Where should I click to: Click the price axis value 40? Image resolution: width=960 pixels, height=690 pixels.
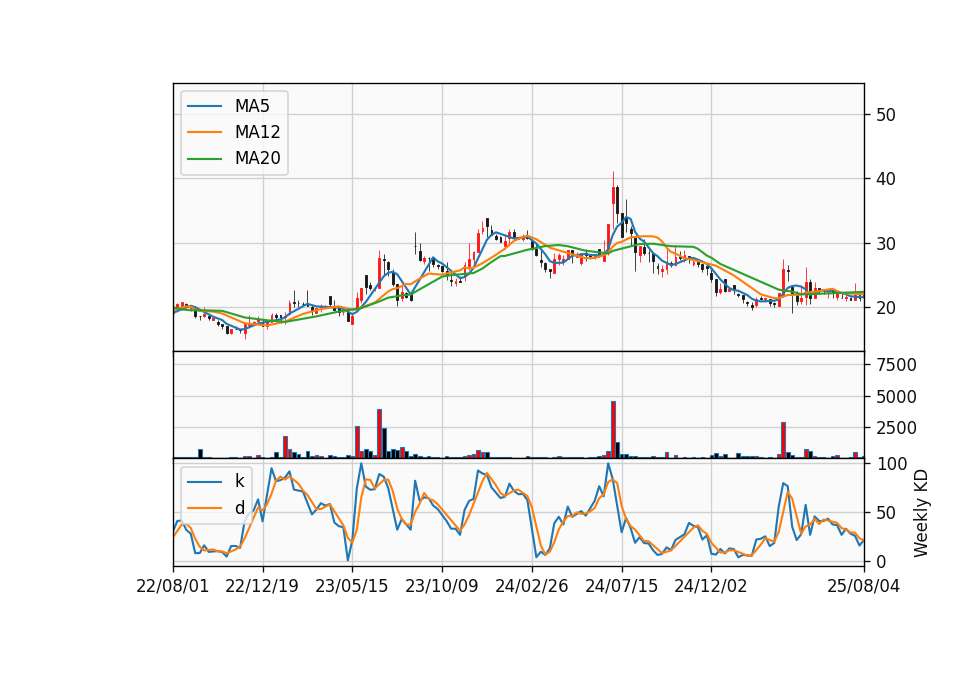click(885, 179)
